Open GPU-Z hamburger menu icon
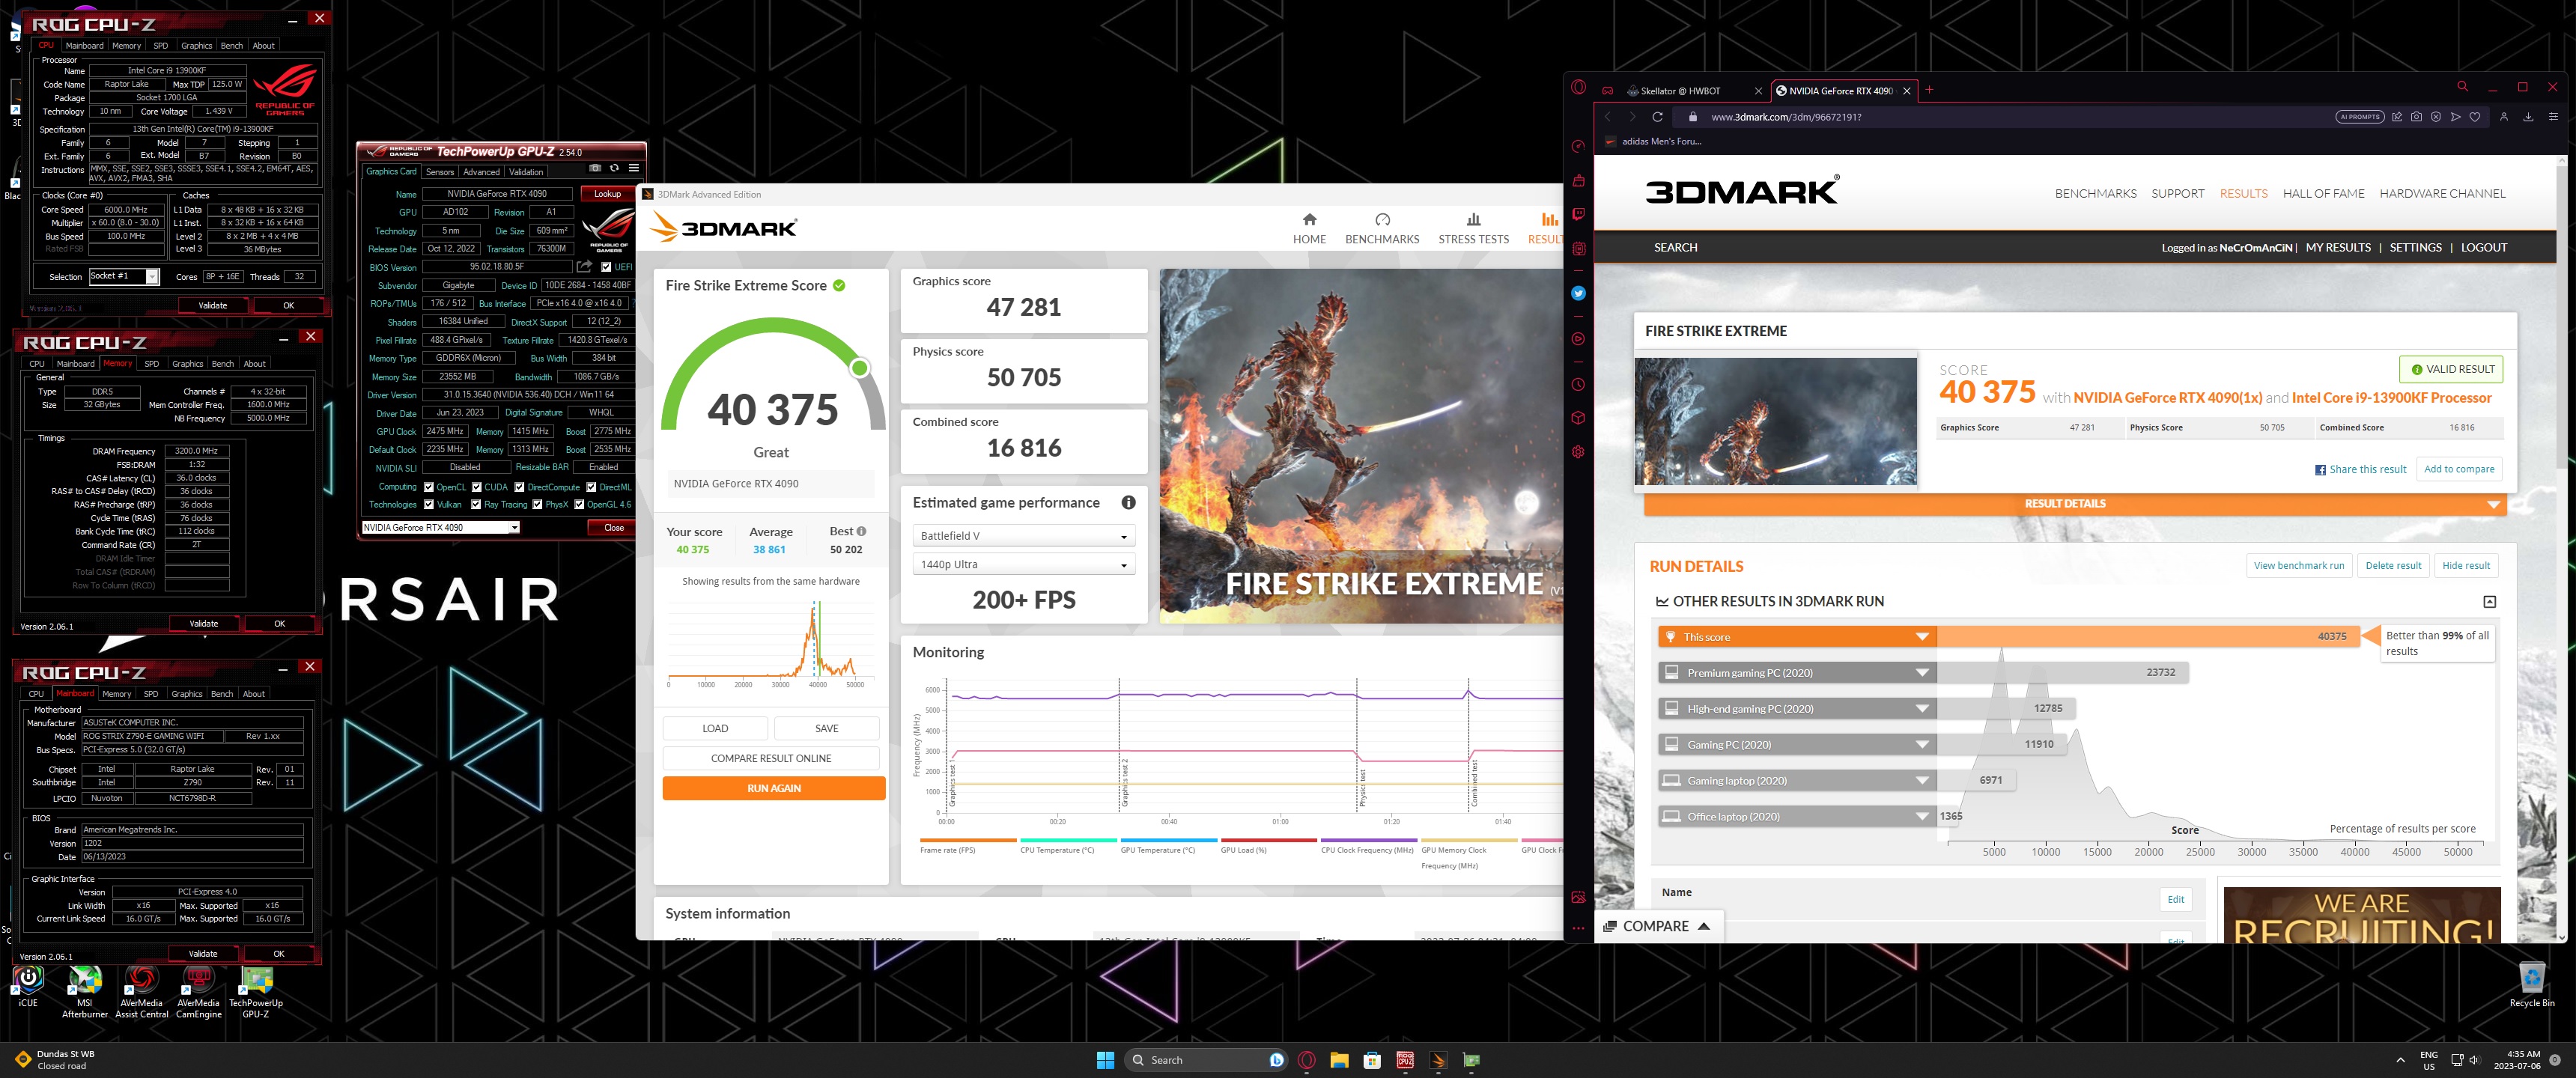Viewport: 2576px width, 1078px height. [633, 168]
